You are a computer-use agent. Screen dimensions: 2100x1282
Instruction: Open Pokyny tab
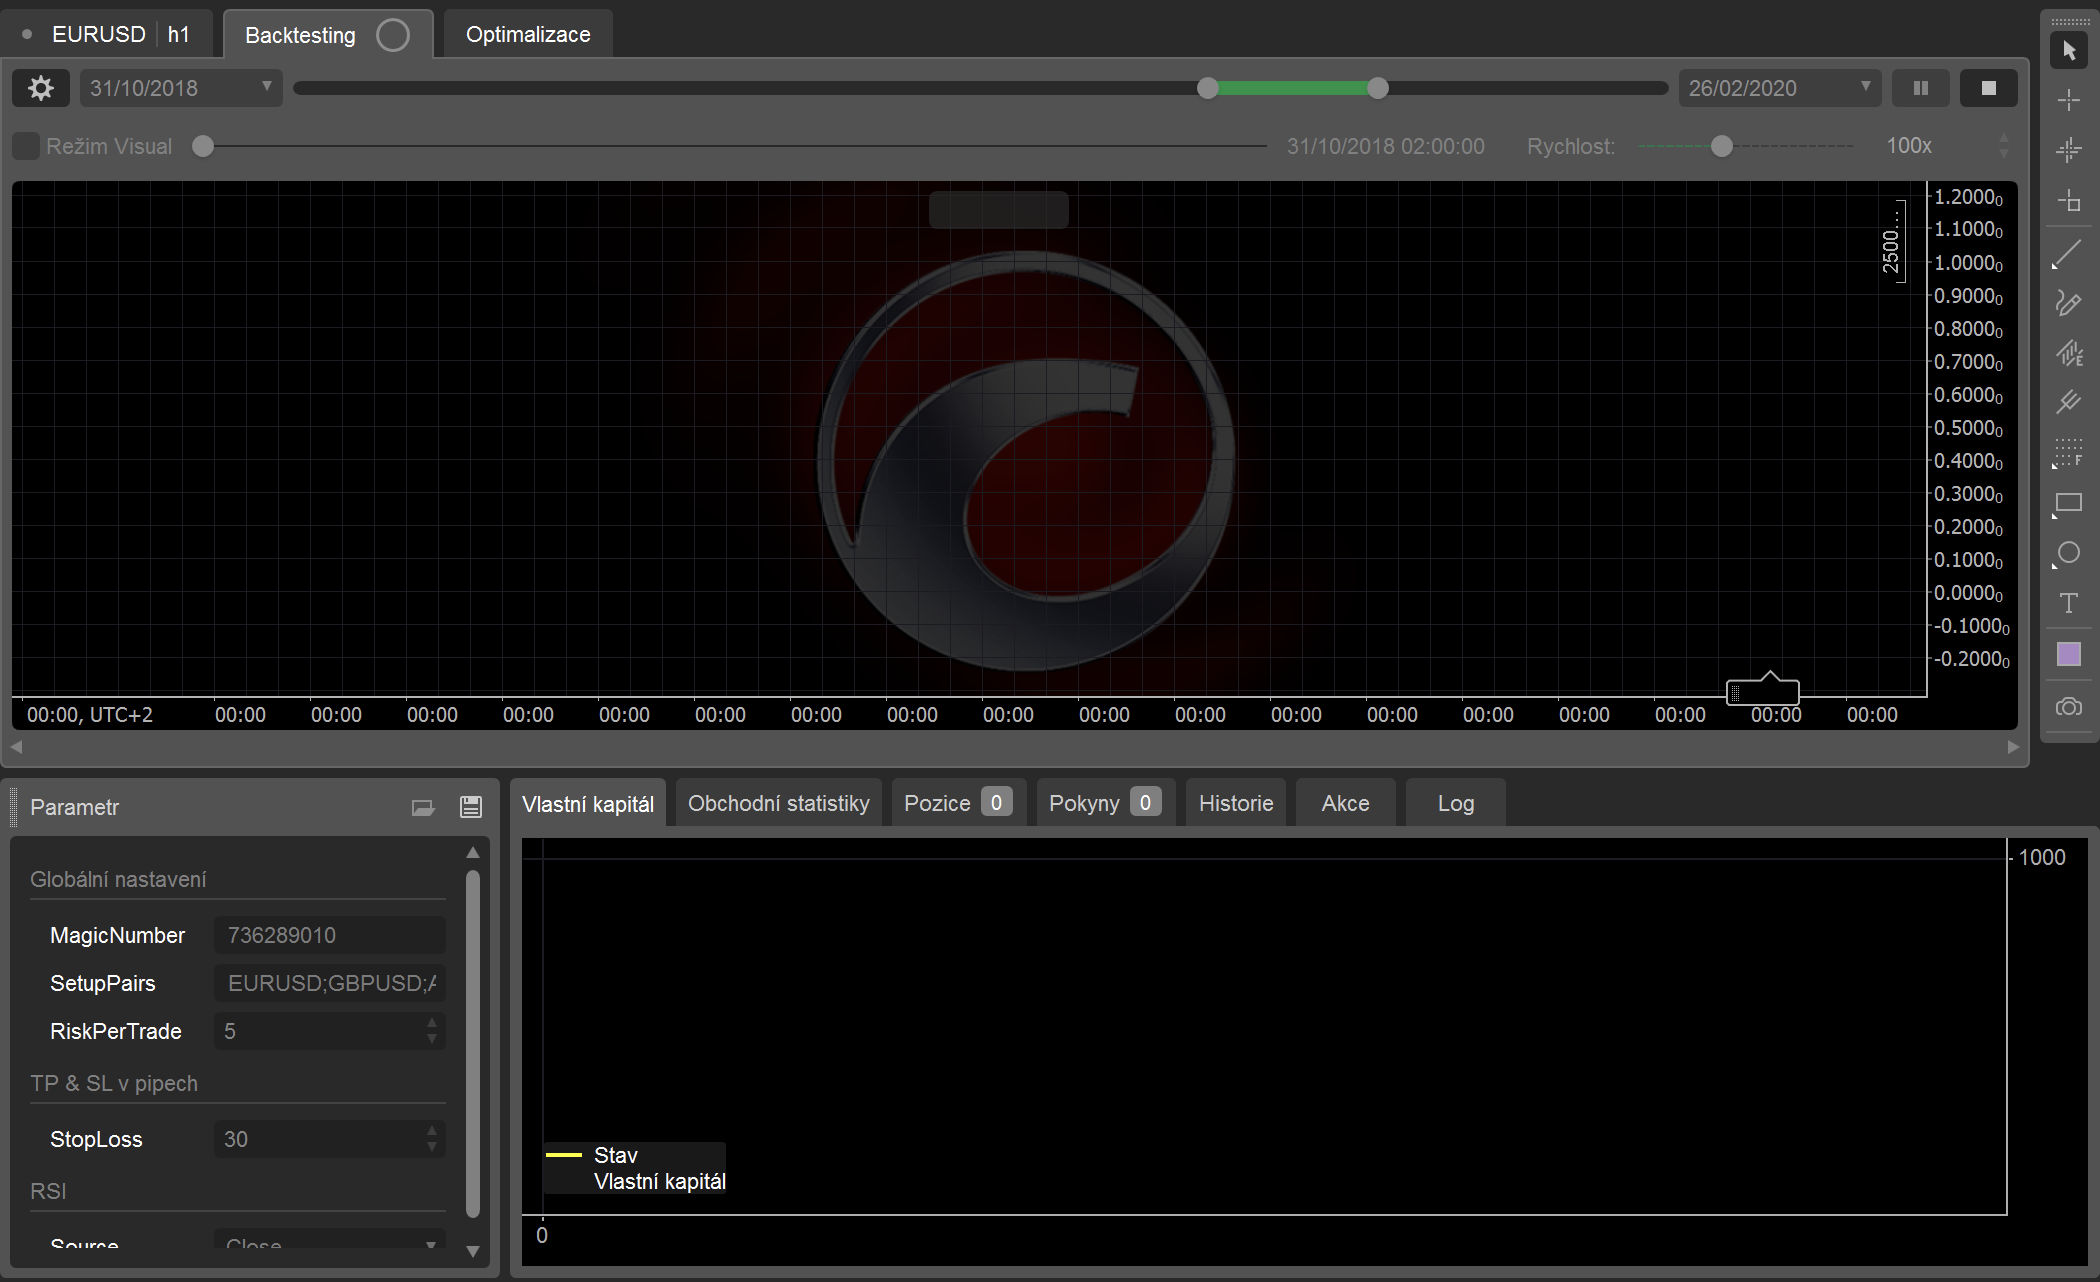click(1105, 803)
